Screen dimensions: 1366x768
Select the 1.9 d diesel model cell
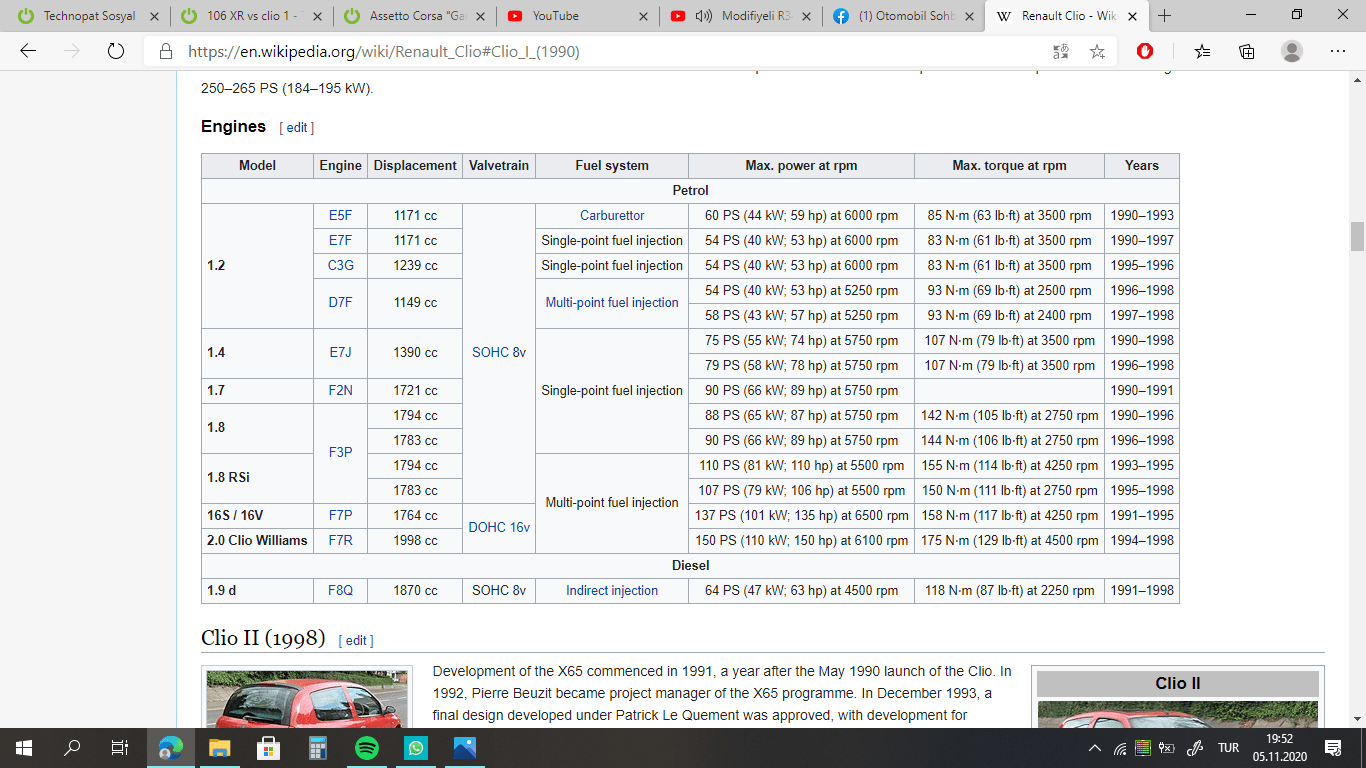click(x=258, y=591)
